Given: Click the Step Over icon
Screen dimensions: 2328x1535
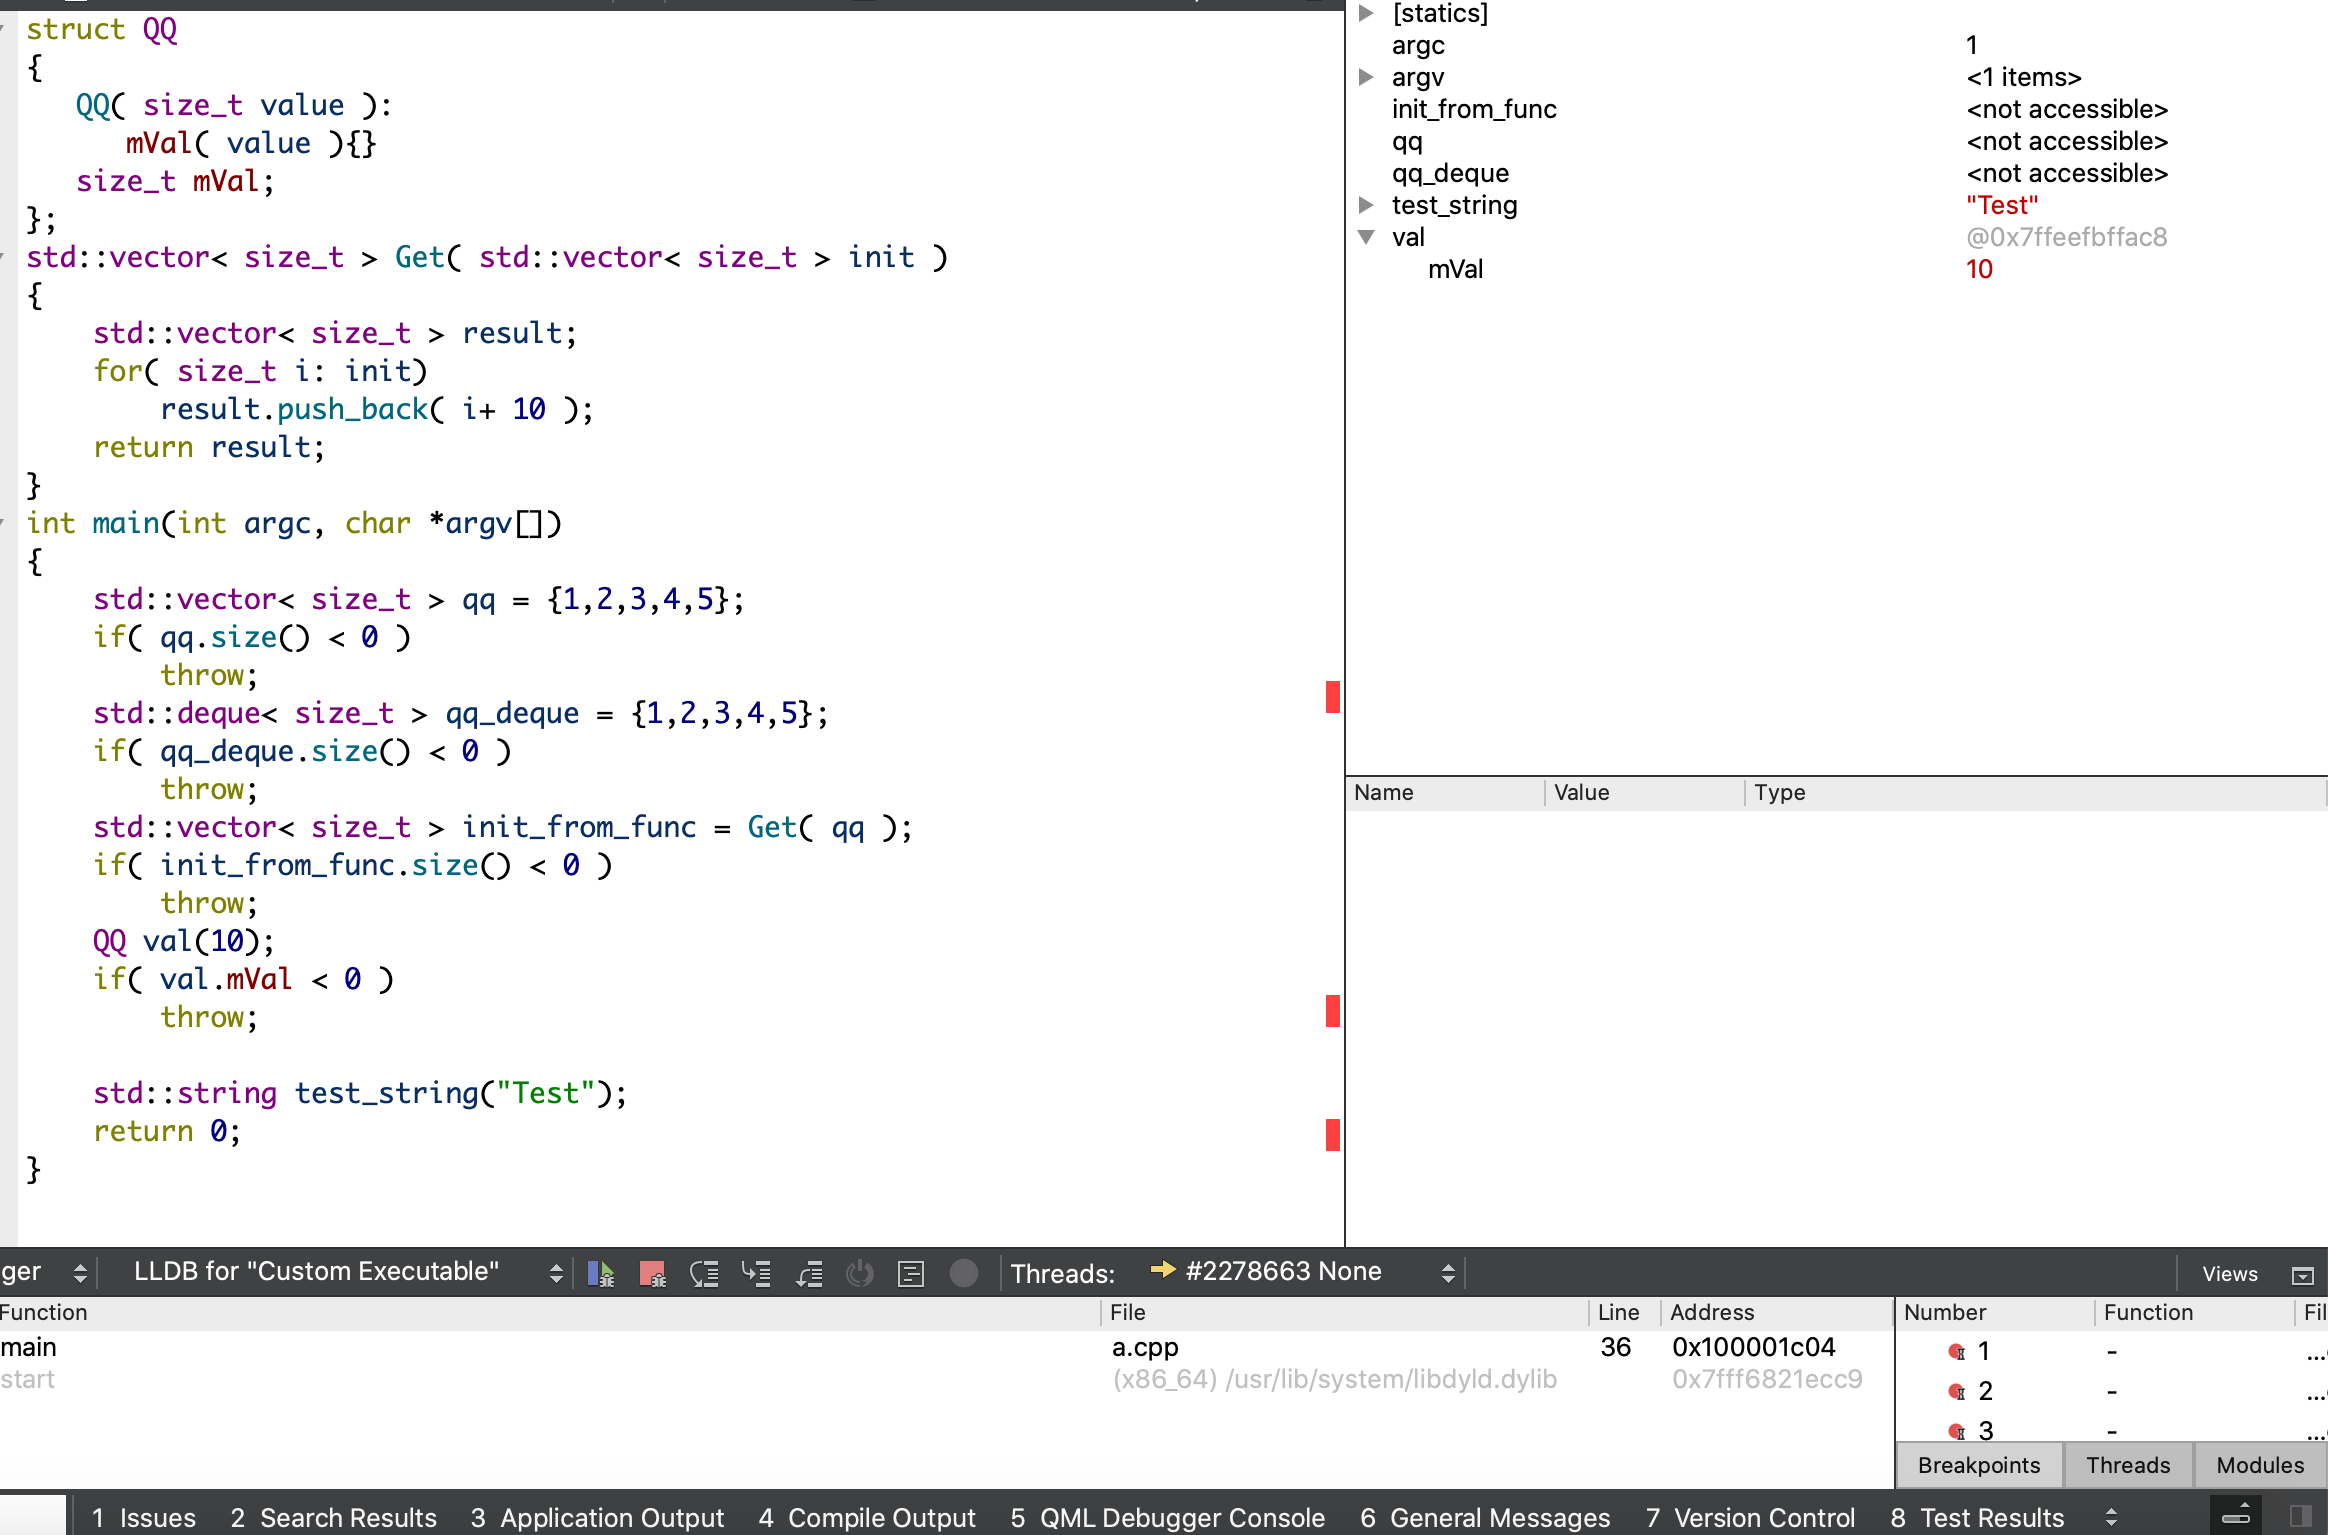Looking at the screenshot, I should pyautogui.click(x=704, y=1273).
